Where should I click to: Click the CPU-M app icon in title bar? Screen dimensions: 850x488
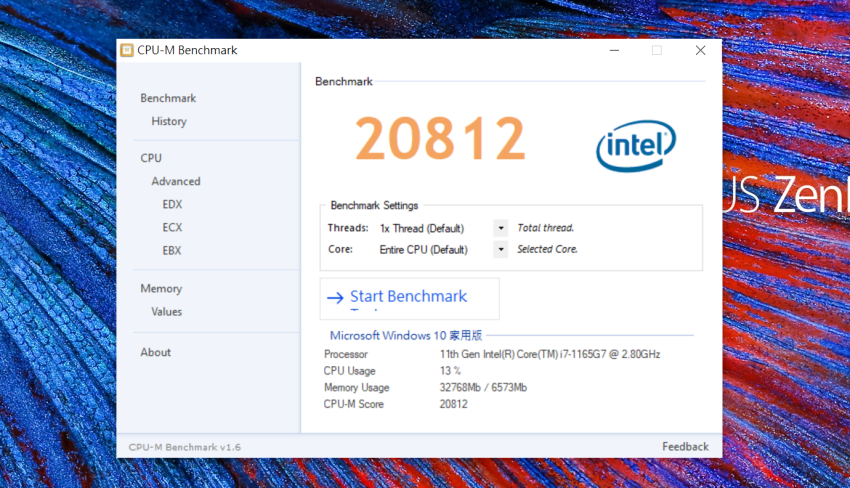point(127,50)
